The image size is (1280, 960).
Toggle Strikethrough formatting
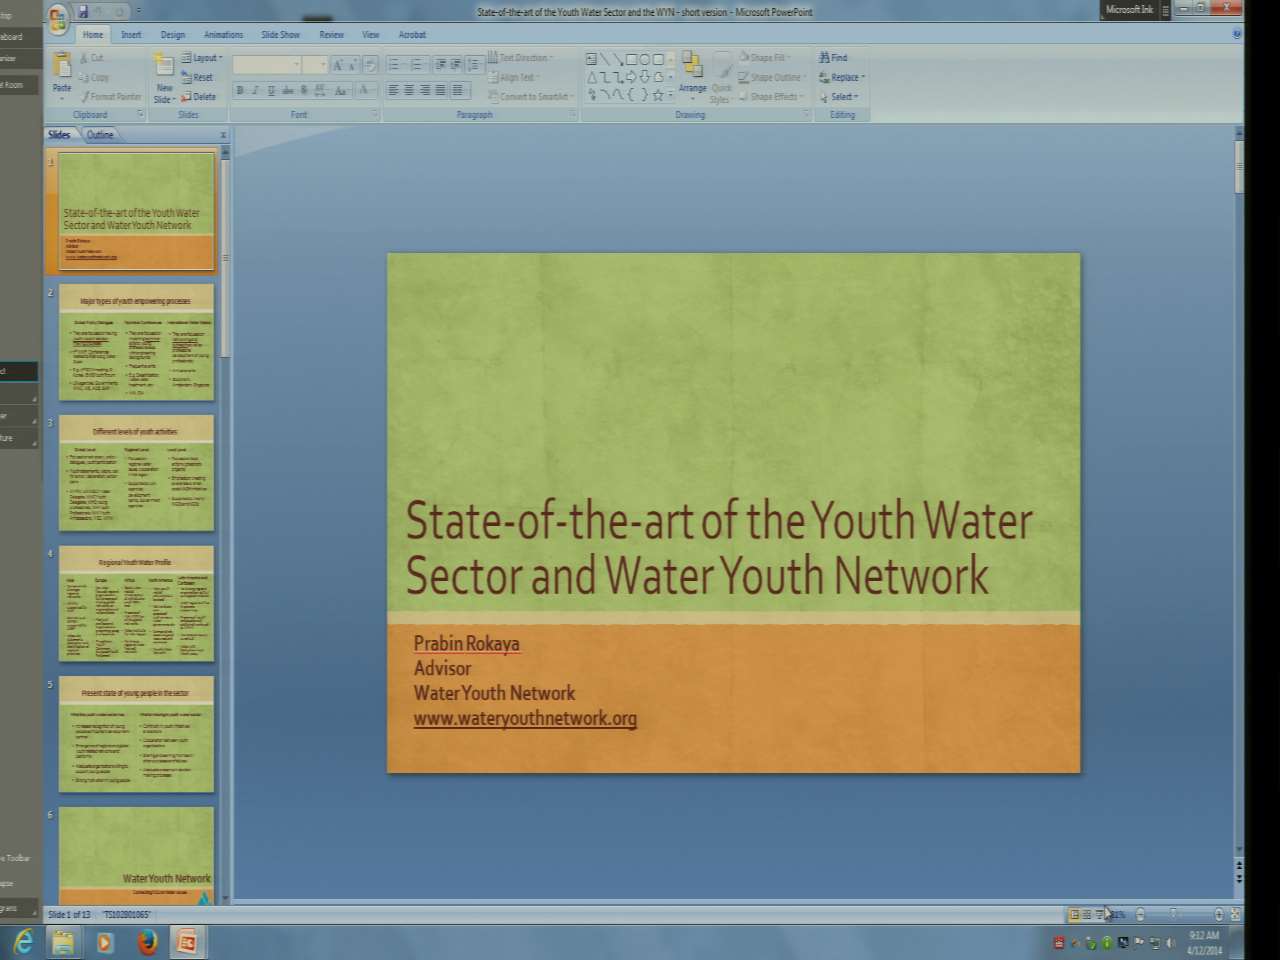287,90
